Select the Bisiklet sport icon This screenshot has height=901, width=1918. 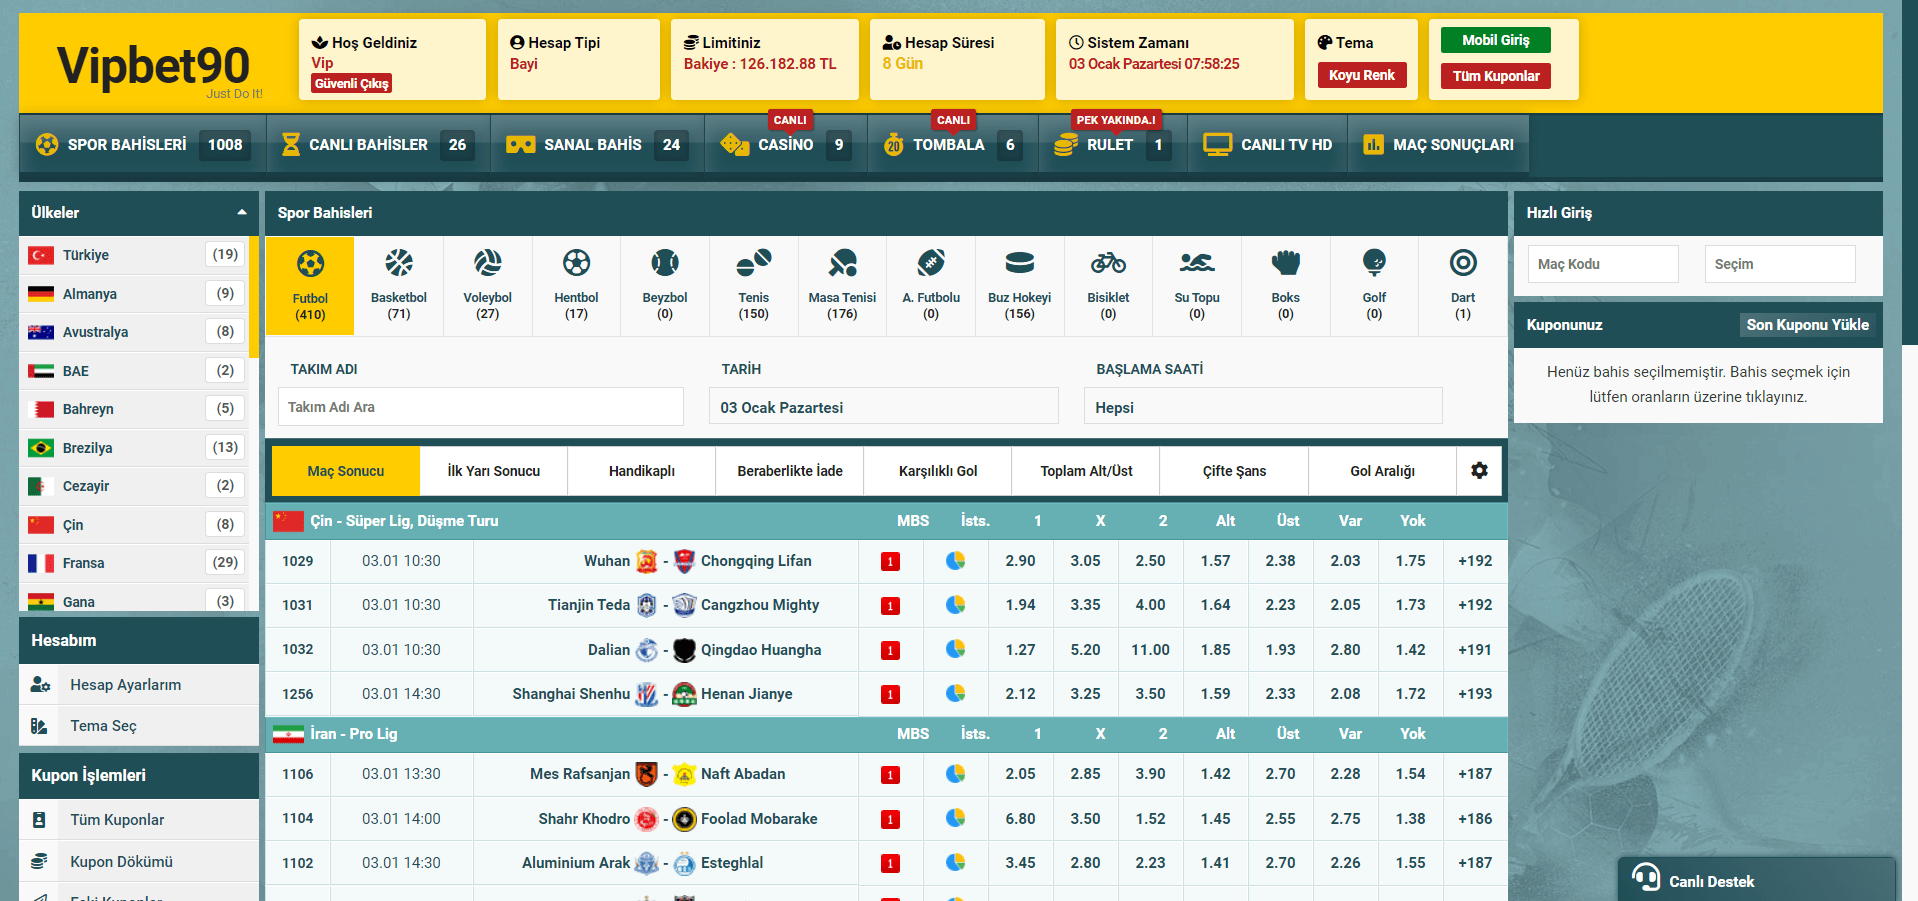1108,263
